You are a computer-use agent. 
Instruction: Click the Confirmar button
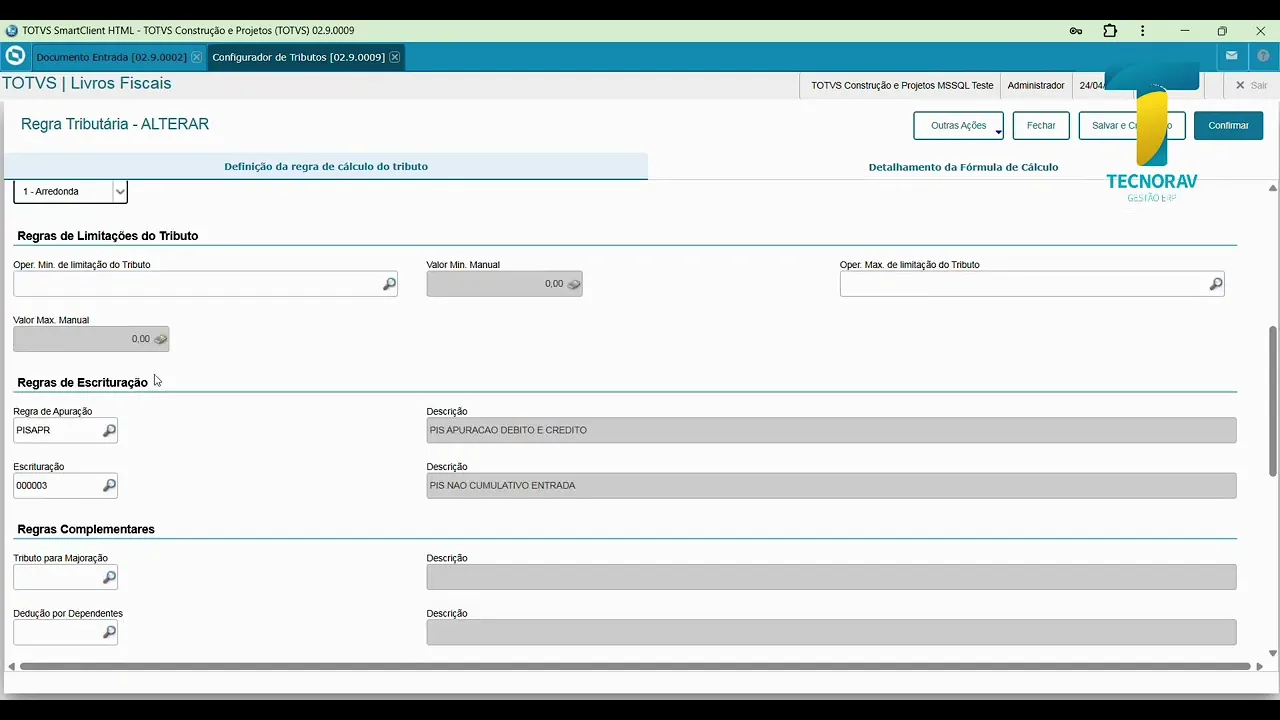coord(1228,126)
